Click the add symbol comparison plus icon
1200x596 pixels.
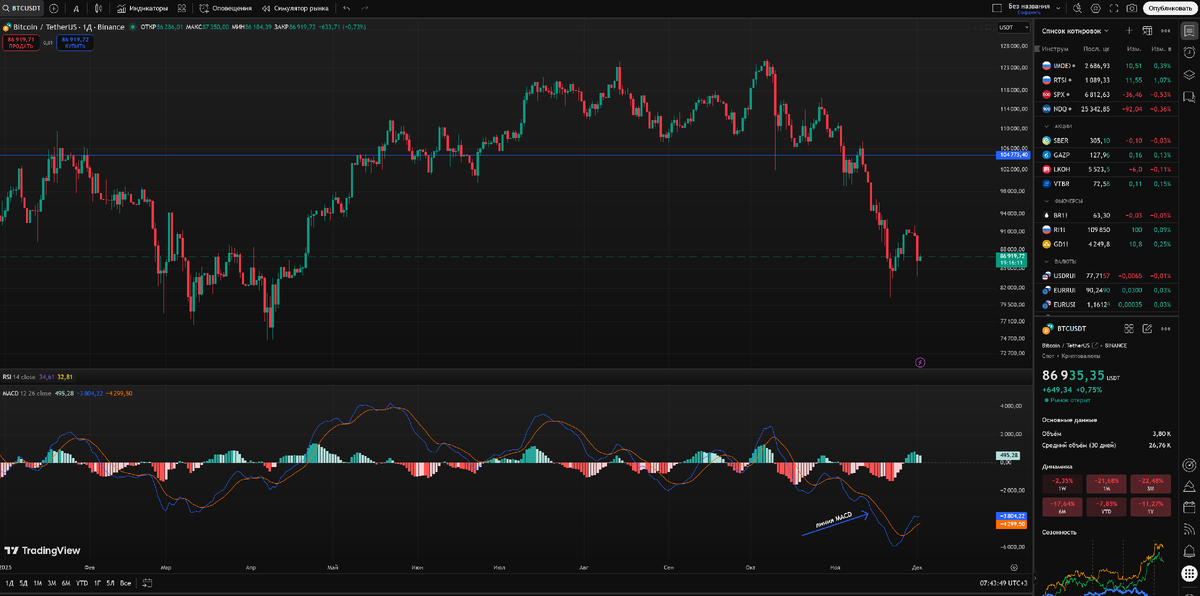tap(54, 8)
